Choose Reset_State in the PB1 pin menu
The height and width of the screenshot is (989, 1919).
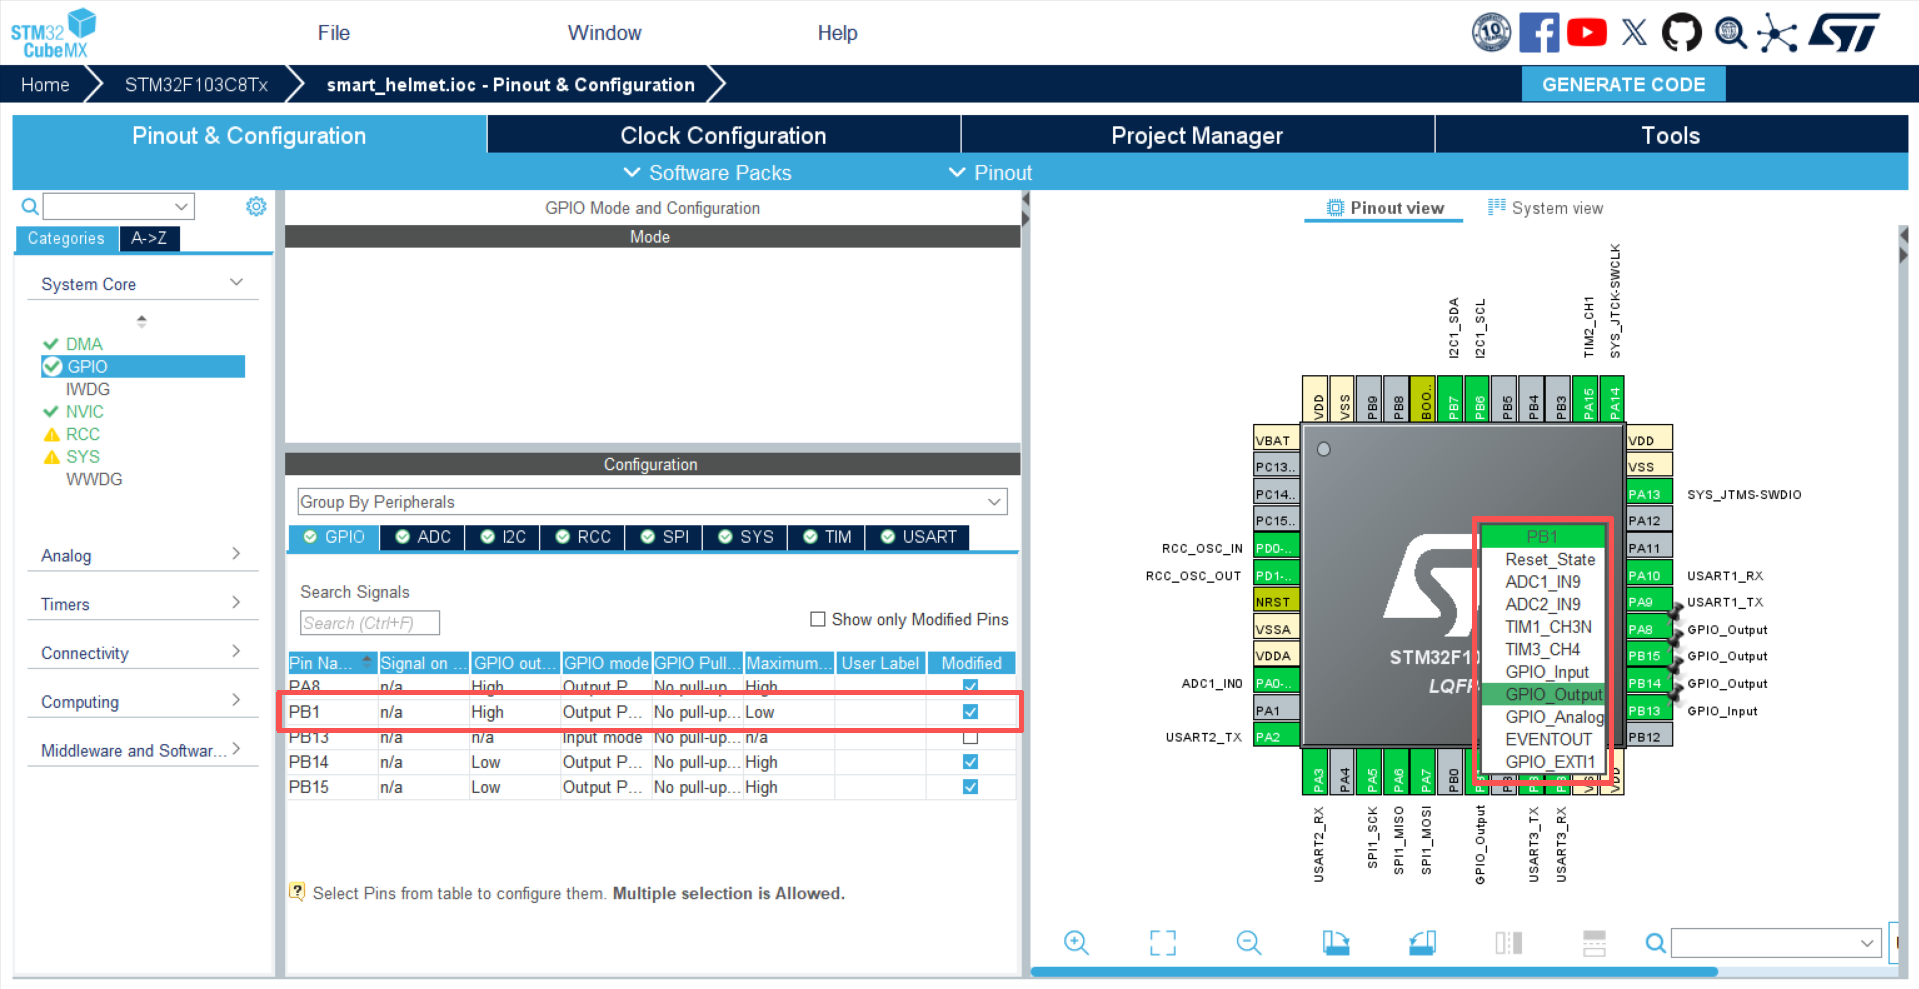(1549, 560)
